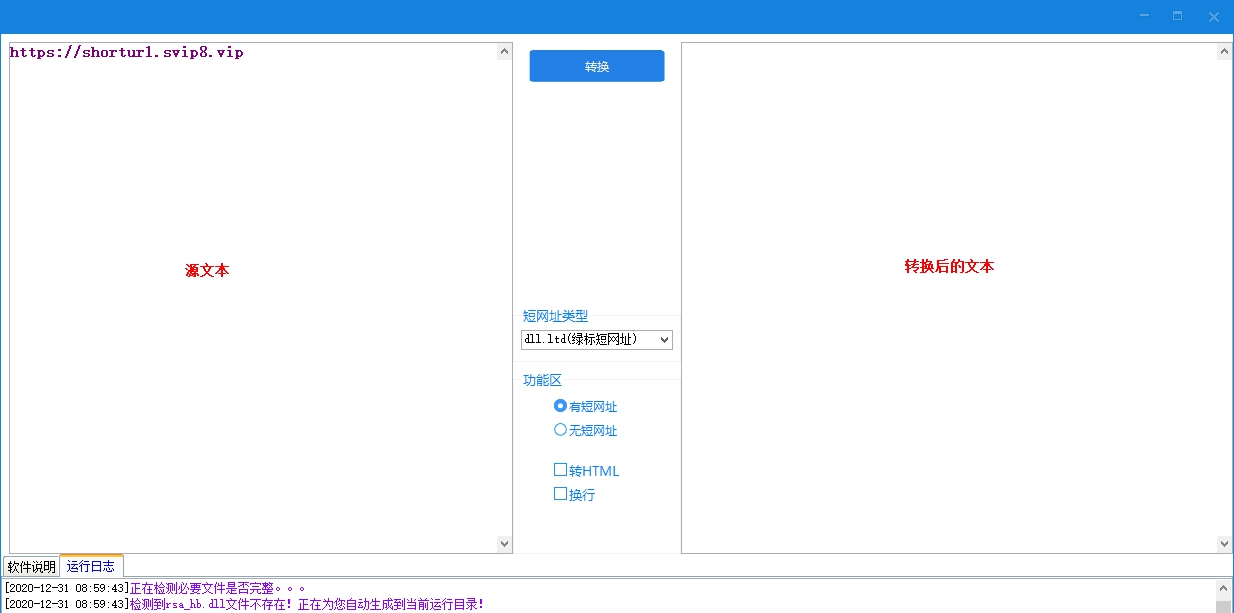Viewport: 1234px width, 613px height.
Task: Click the minimize icon in the title bar
Action: pos(1142,16)
